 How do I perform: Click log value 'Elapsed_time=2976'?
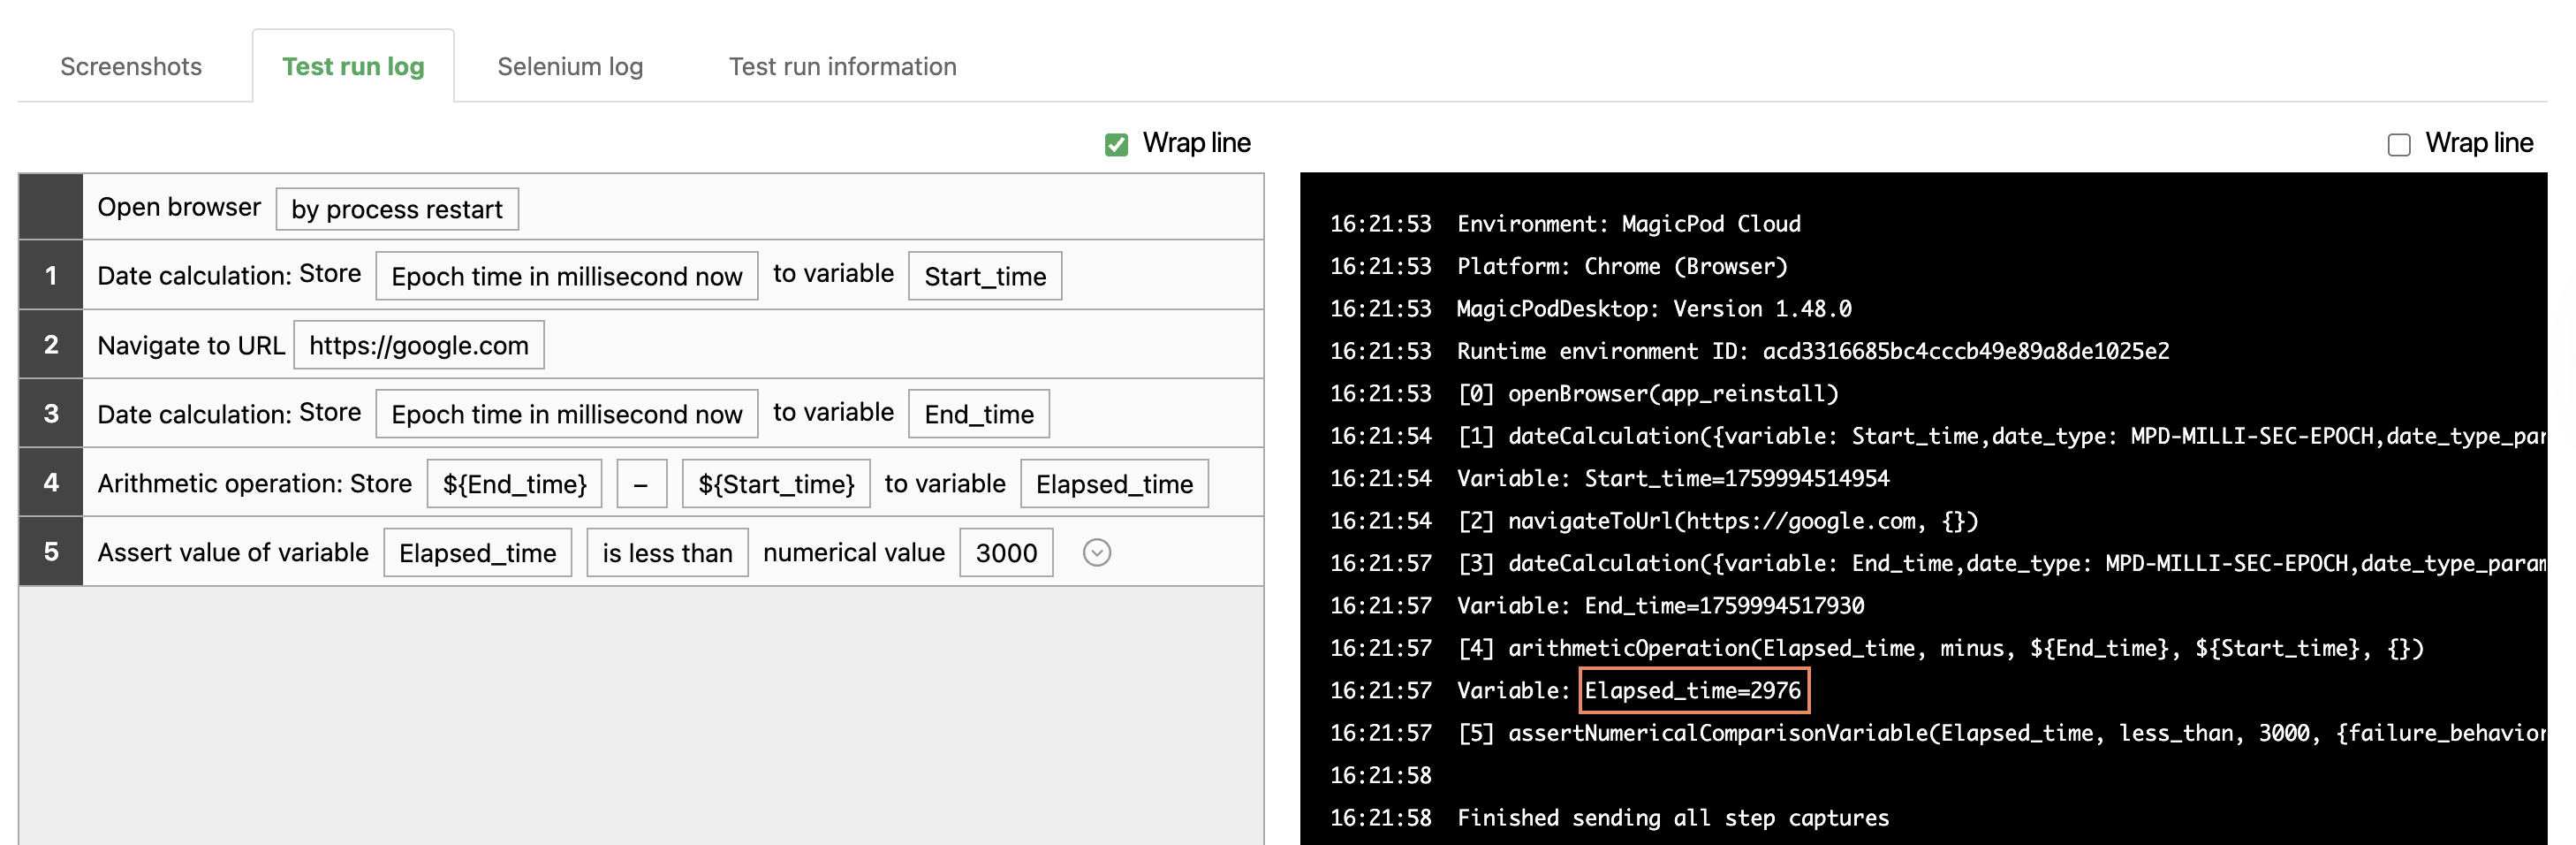point(1693,691)
